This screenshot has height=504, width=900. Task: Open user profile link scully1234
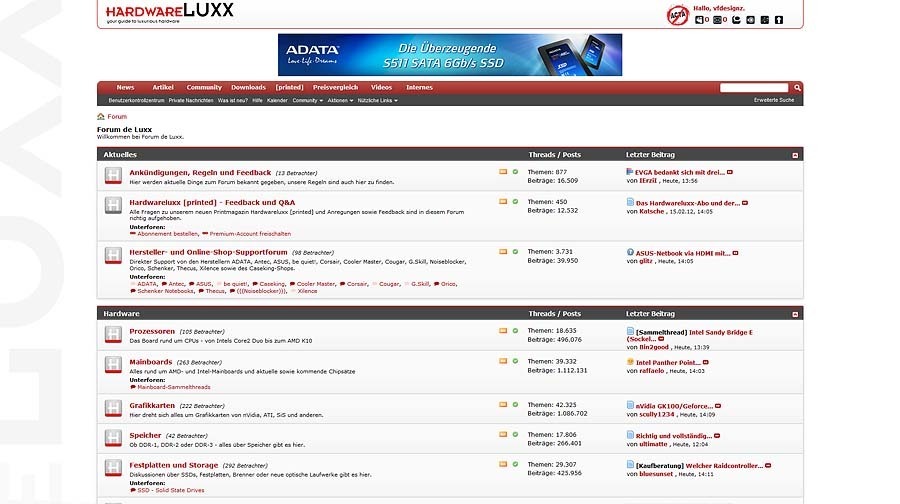coord(657,414)
